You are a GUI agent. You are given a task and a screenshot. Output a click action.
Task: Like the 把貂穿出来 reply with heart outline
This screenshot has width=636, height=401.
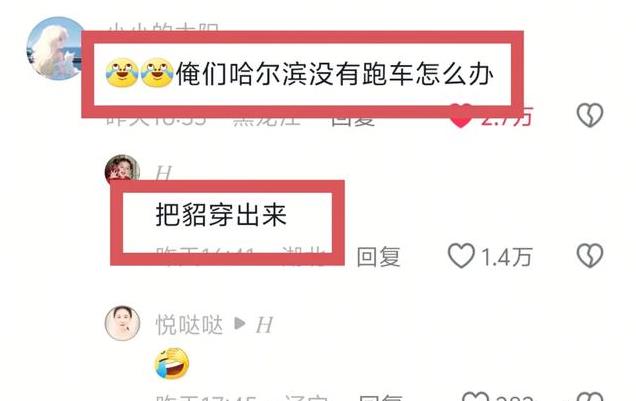pos(461,255)
